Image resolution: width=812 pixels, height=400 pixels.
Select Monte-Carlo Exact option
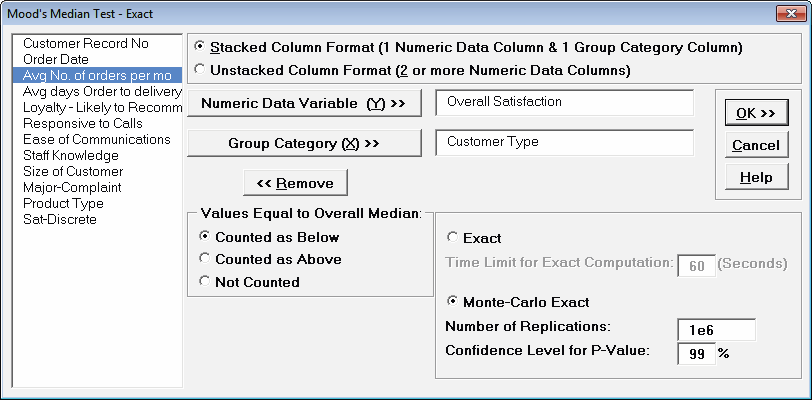tap(453, 302)
